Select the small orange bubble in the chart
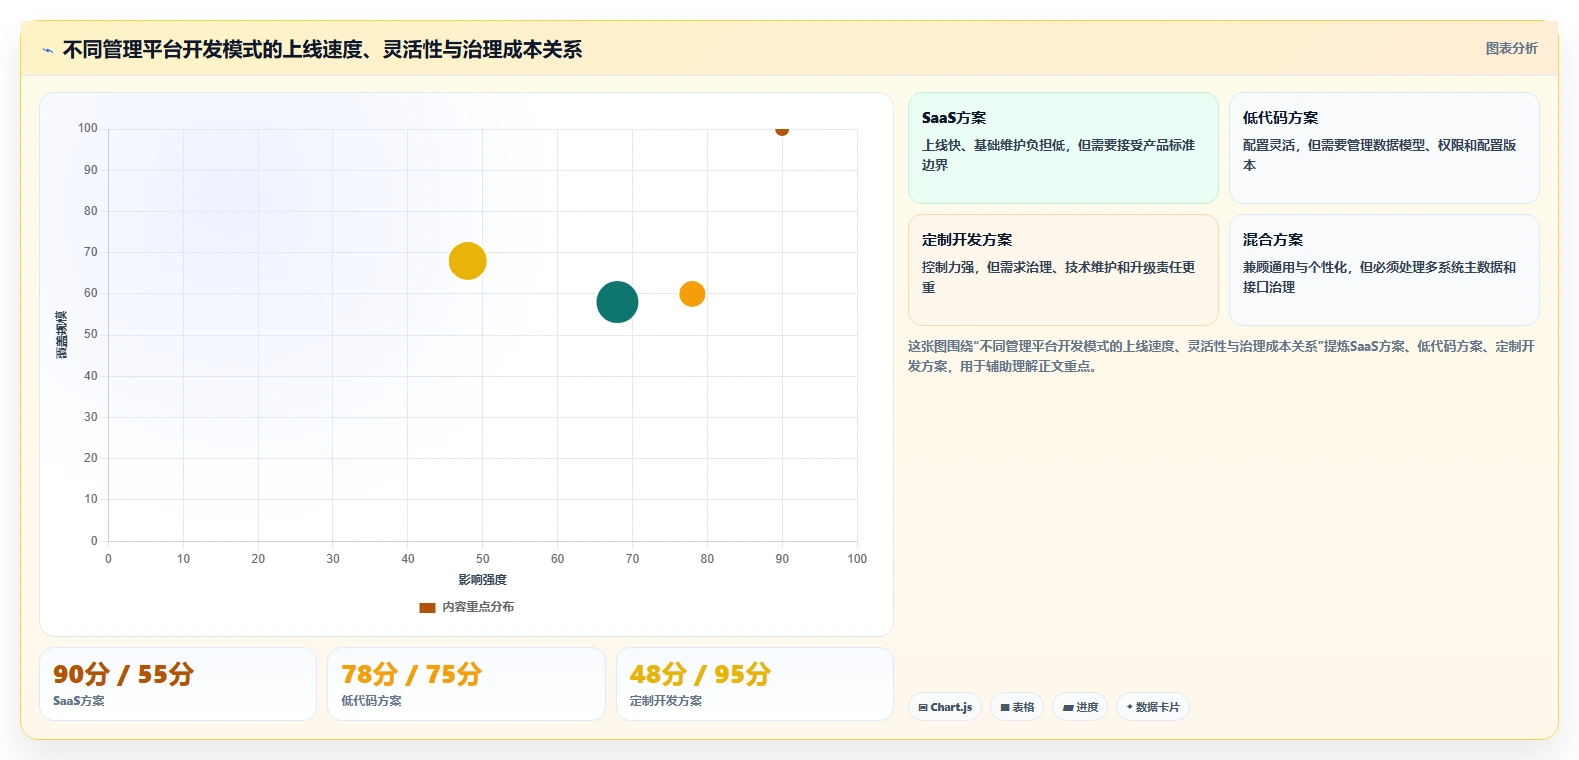 click(x=692, y=294)
